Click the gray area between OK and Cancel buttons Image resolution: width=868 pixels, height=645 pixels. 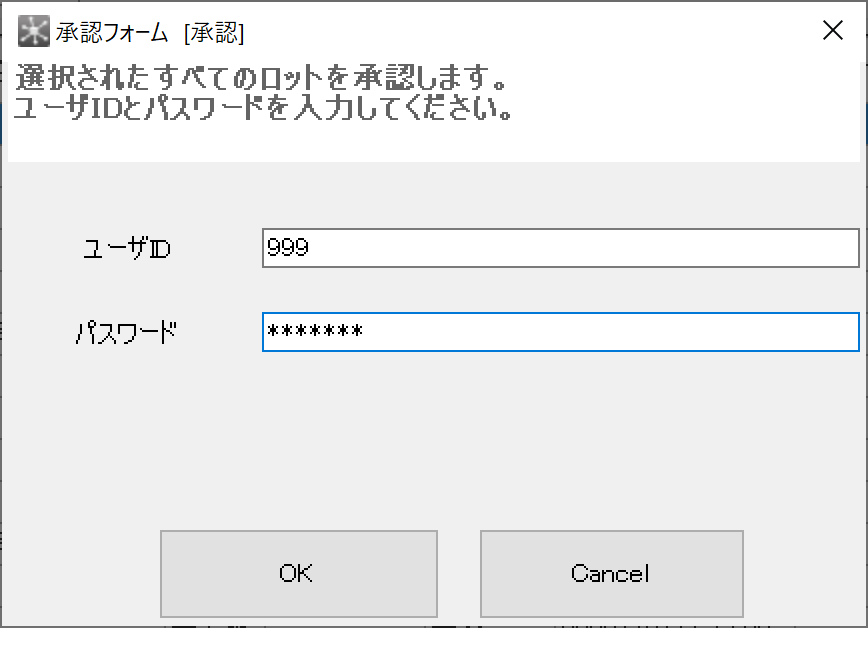460,573
